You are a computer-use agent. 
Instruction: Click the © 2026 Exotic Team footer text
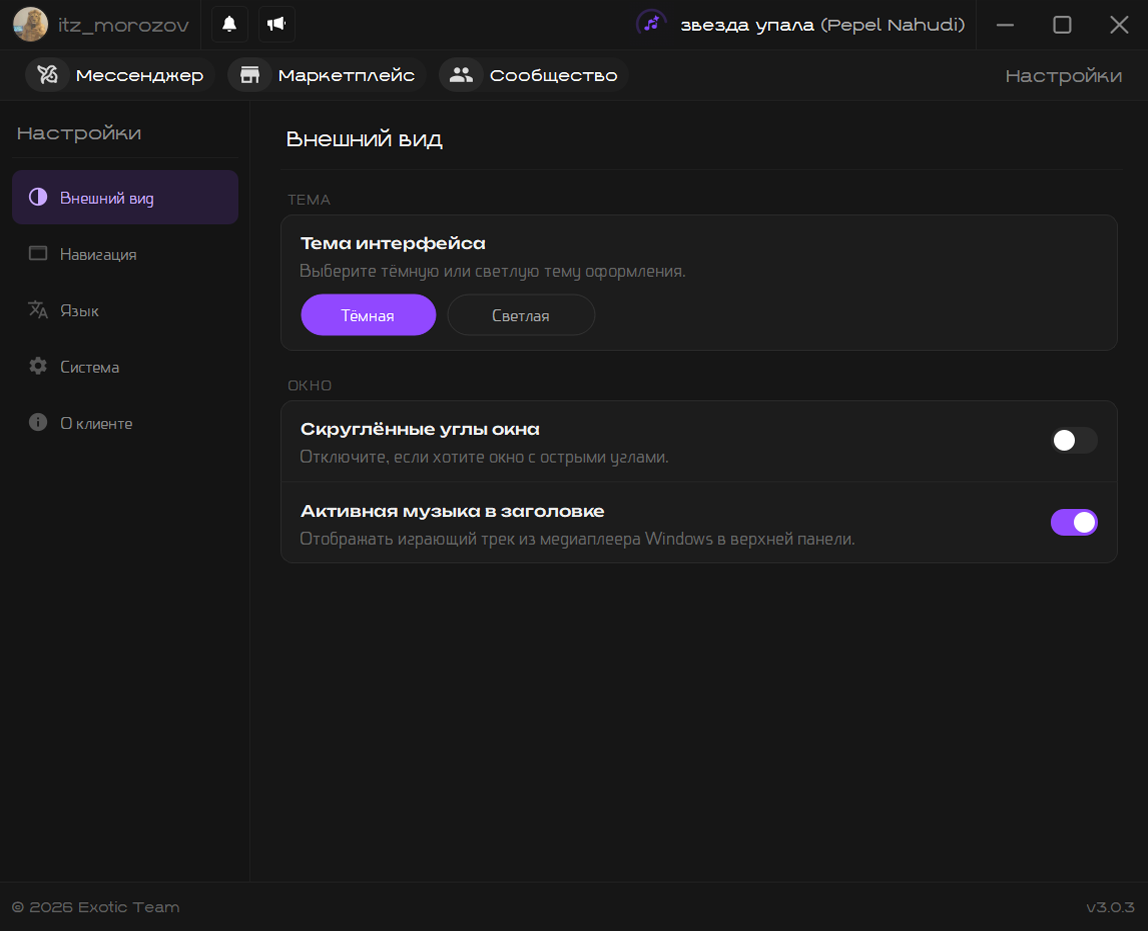96,907
